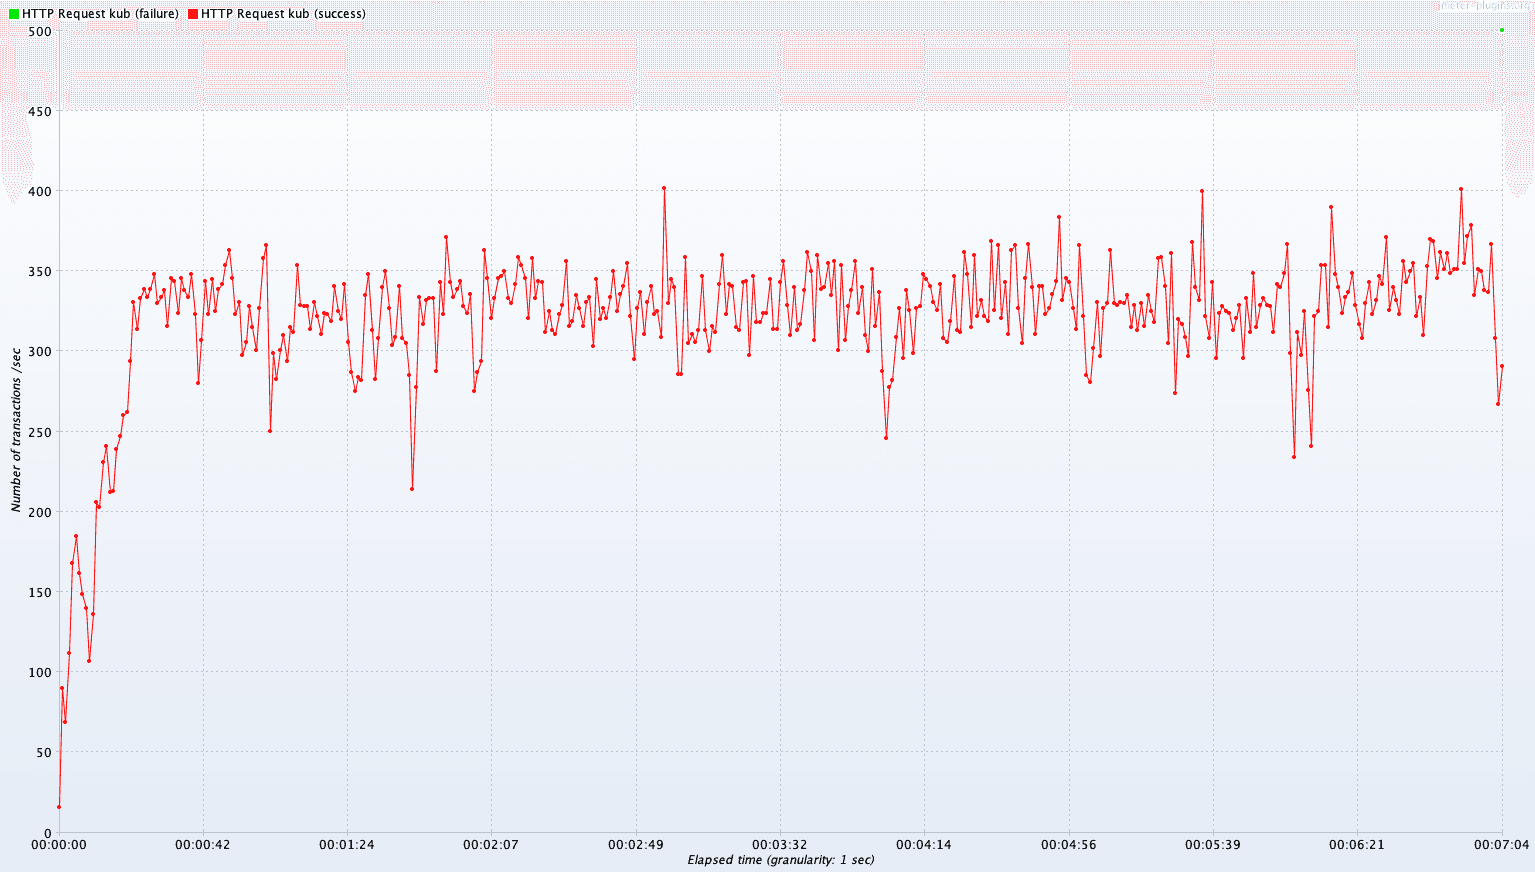This screenshot has height=872, width=1535.
Task: Click the 'Elapsed time (granularity: 1 sec)' axis title
Action: 781,860
